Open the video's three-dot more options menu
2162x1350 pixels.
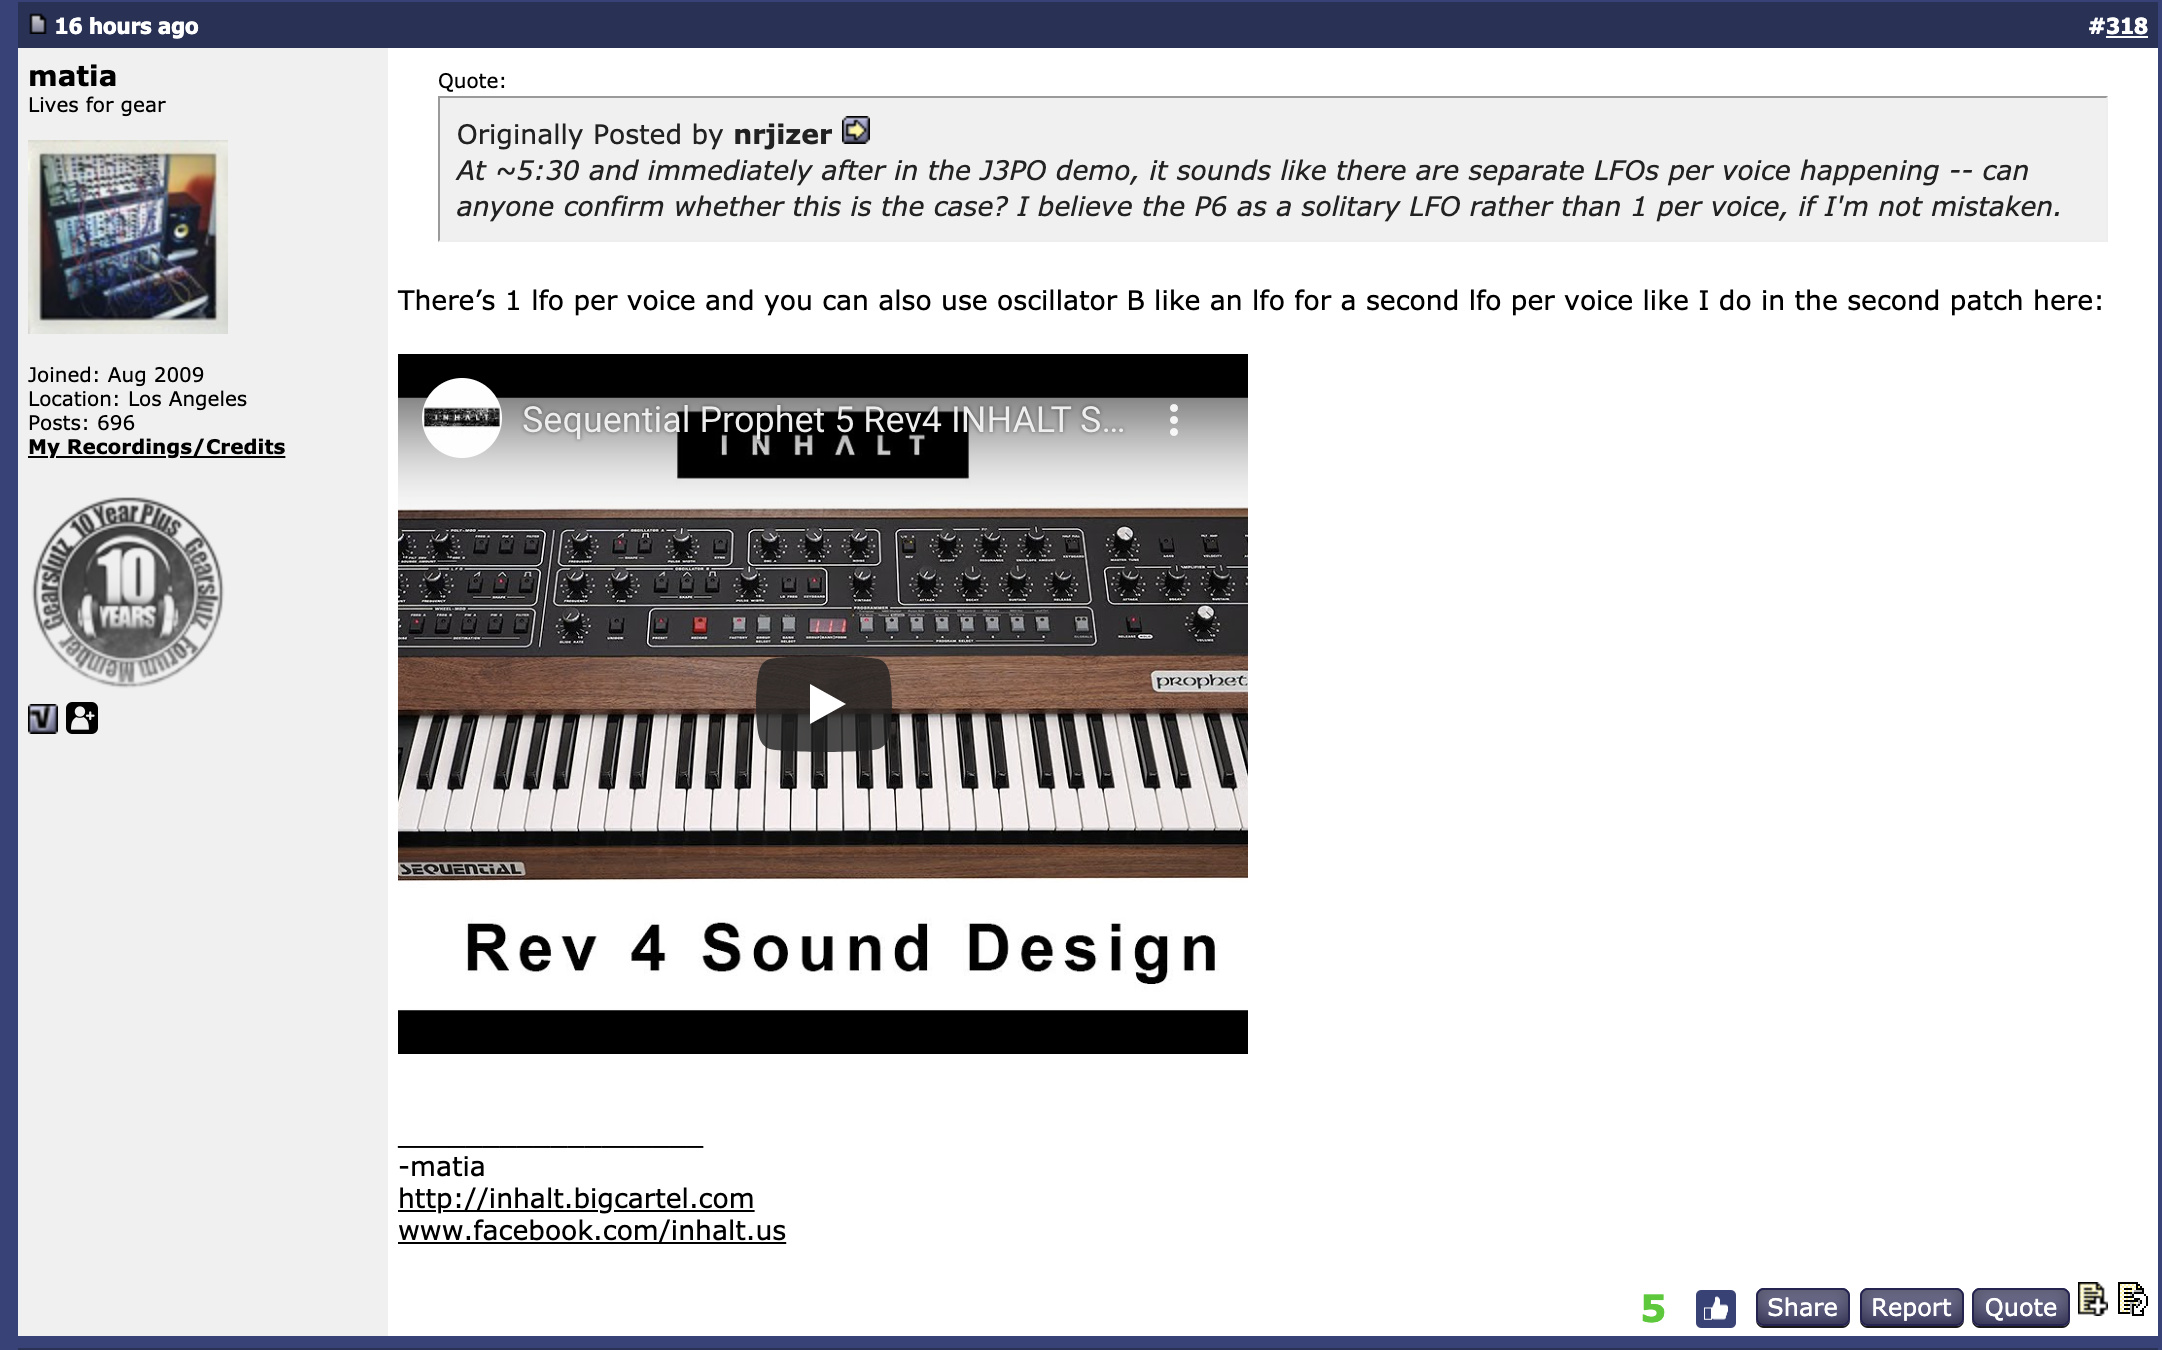(1174, 420)
